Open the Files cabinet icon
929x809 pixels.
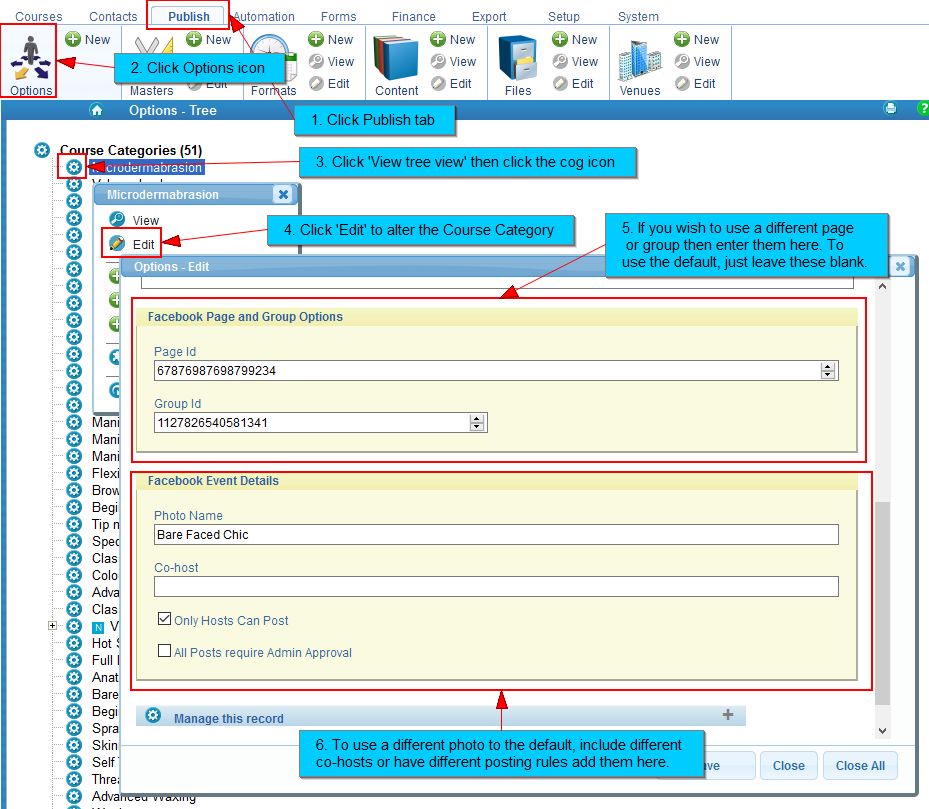[518, 58]
